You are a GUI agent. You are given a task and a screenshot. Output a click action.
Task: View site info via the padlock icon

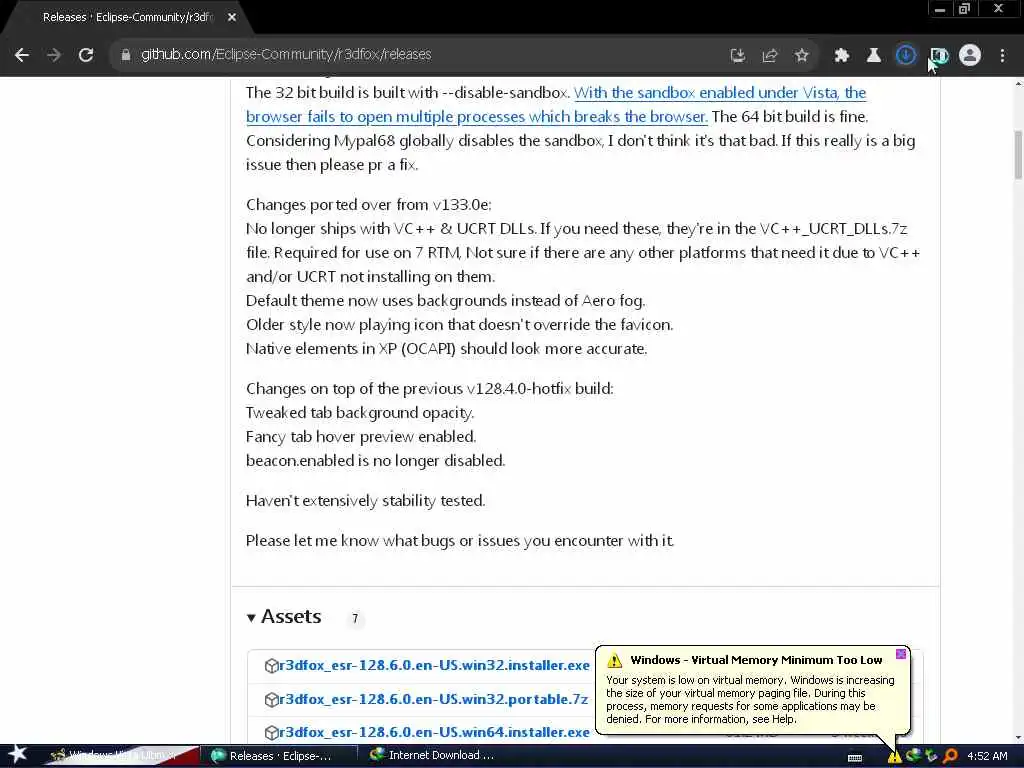(125, 55)
